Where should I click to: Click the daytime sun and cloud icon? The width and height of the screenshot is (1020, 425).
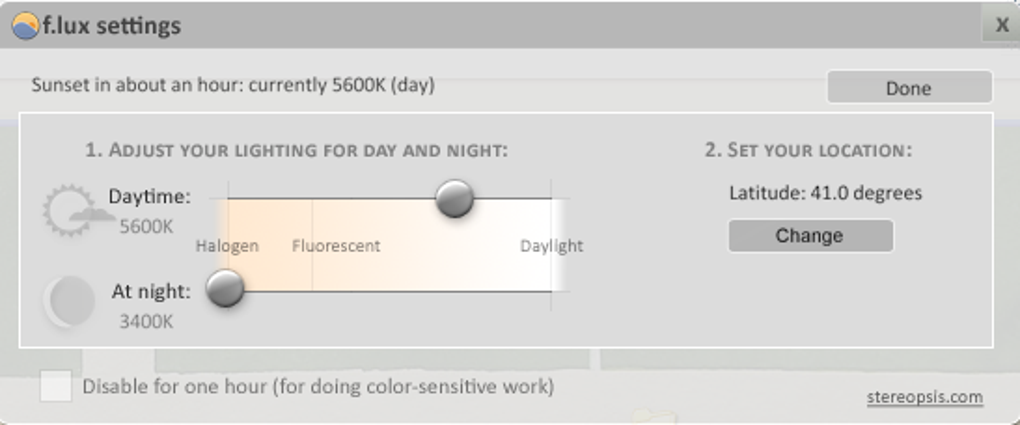click(73, 210)
